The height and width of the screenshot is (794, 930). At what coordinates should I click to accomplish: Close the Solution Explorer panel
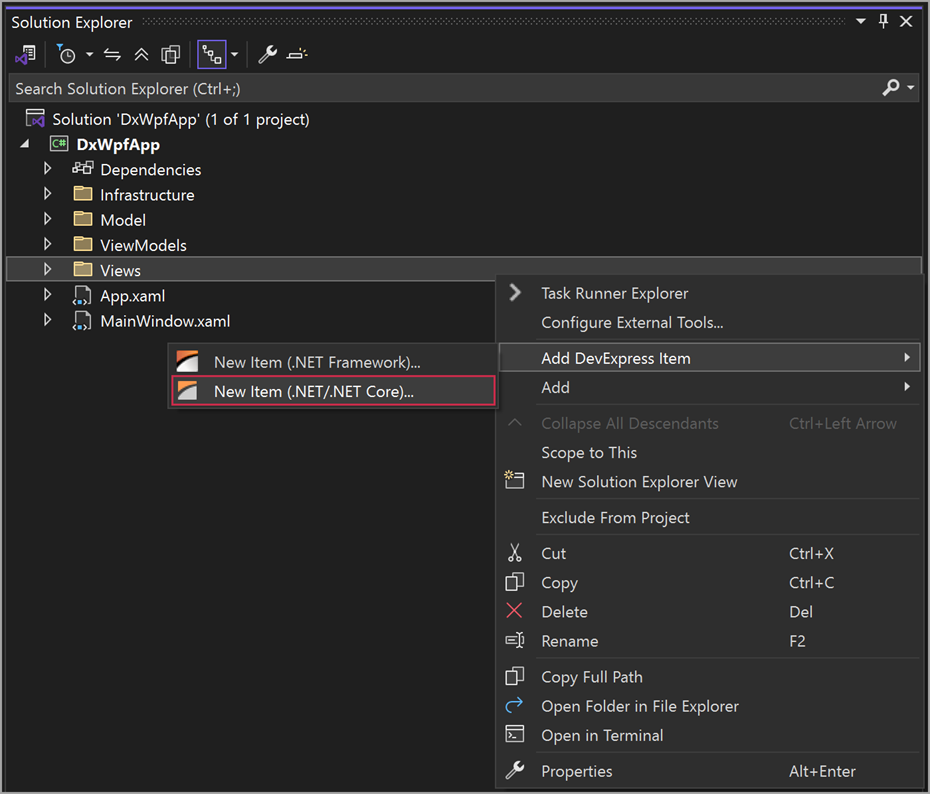click(x=906, y=21)
